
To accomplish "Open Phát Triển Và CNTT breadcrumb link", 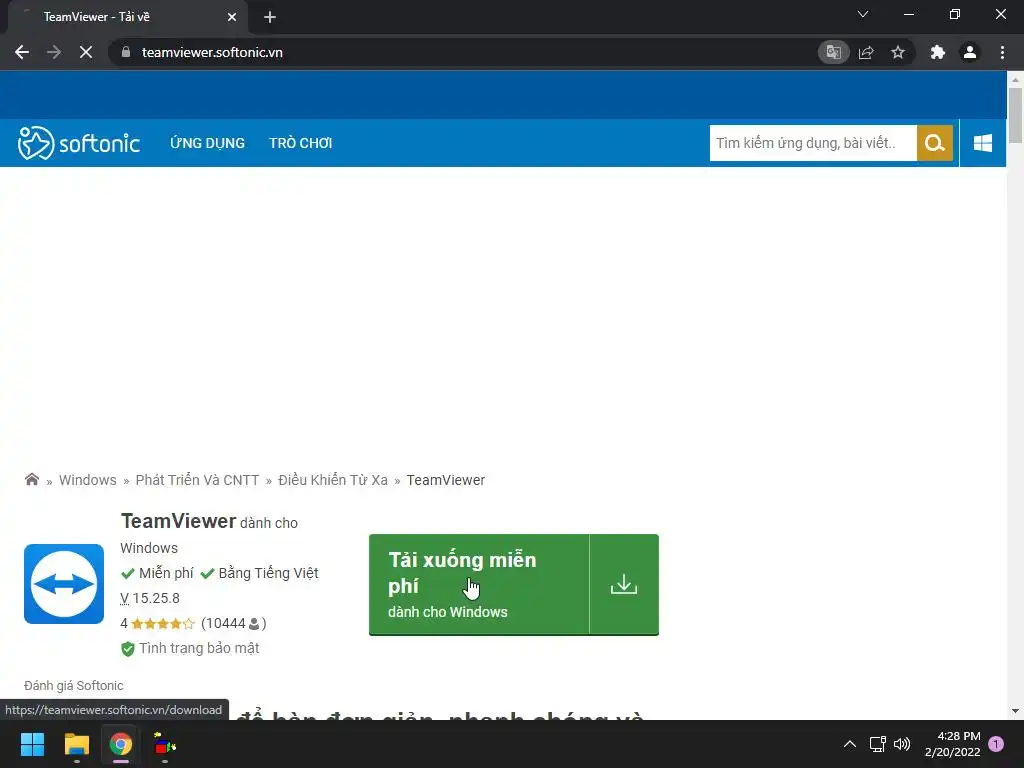I will tap(197, 480).
